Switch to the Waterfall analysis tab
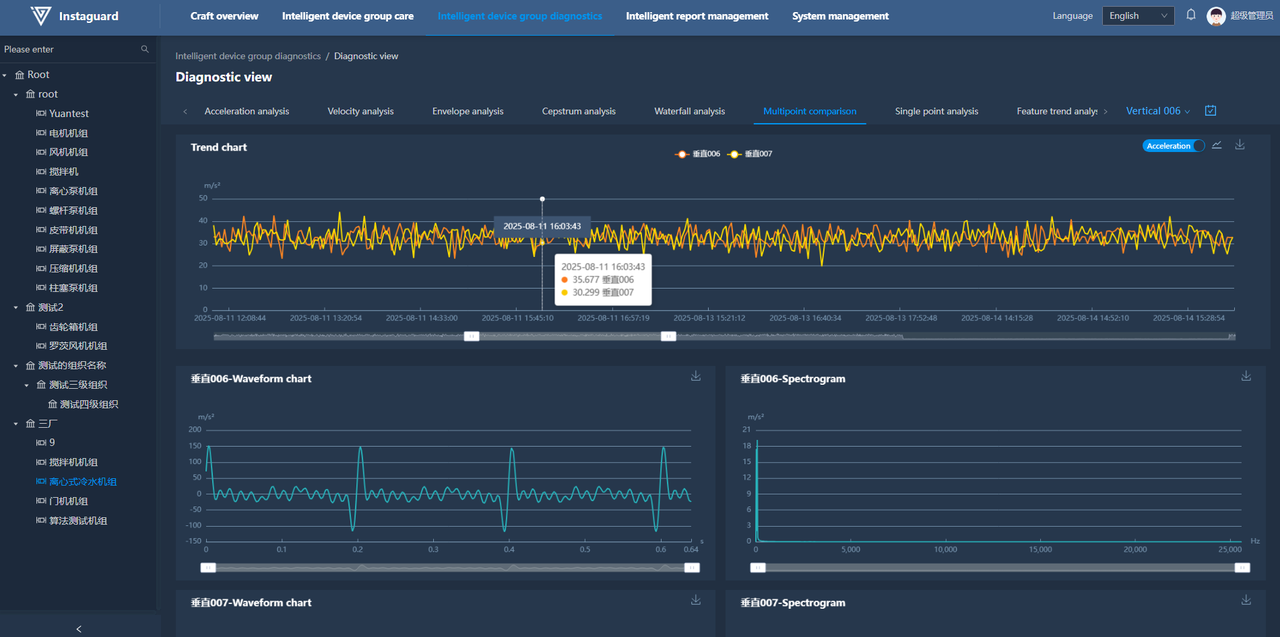This screenshot has width=1280, height=637. click(x=689, y=111)
